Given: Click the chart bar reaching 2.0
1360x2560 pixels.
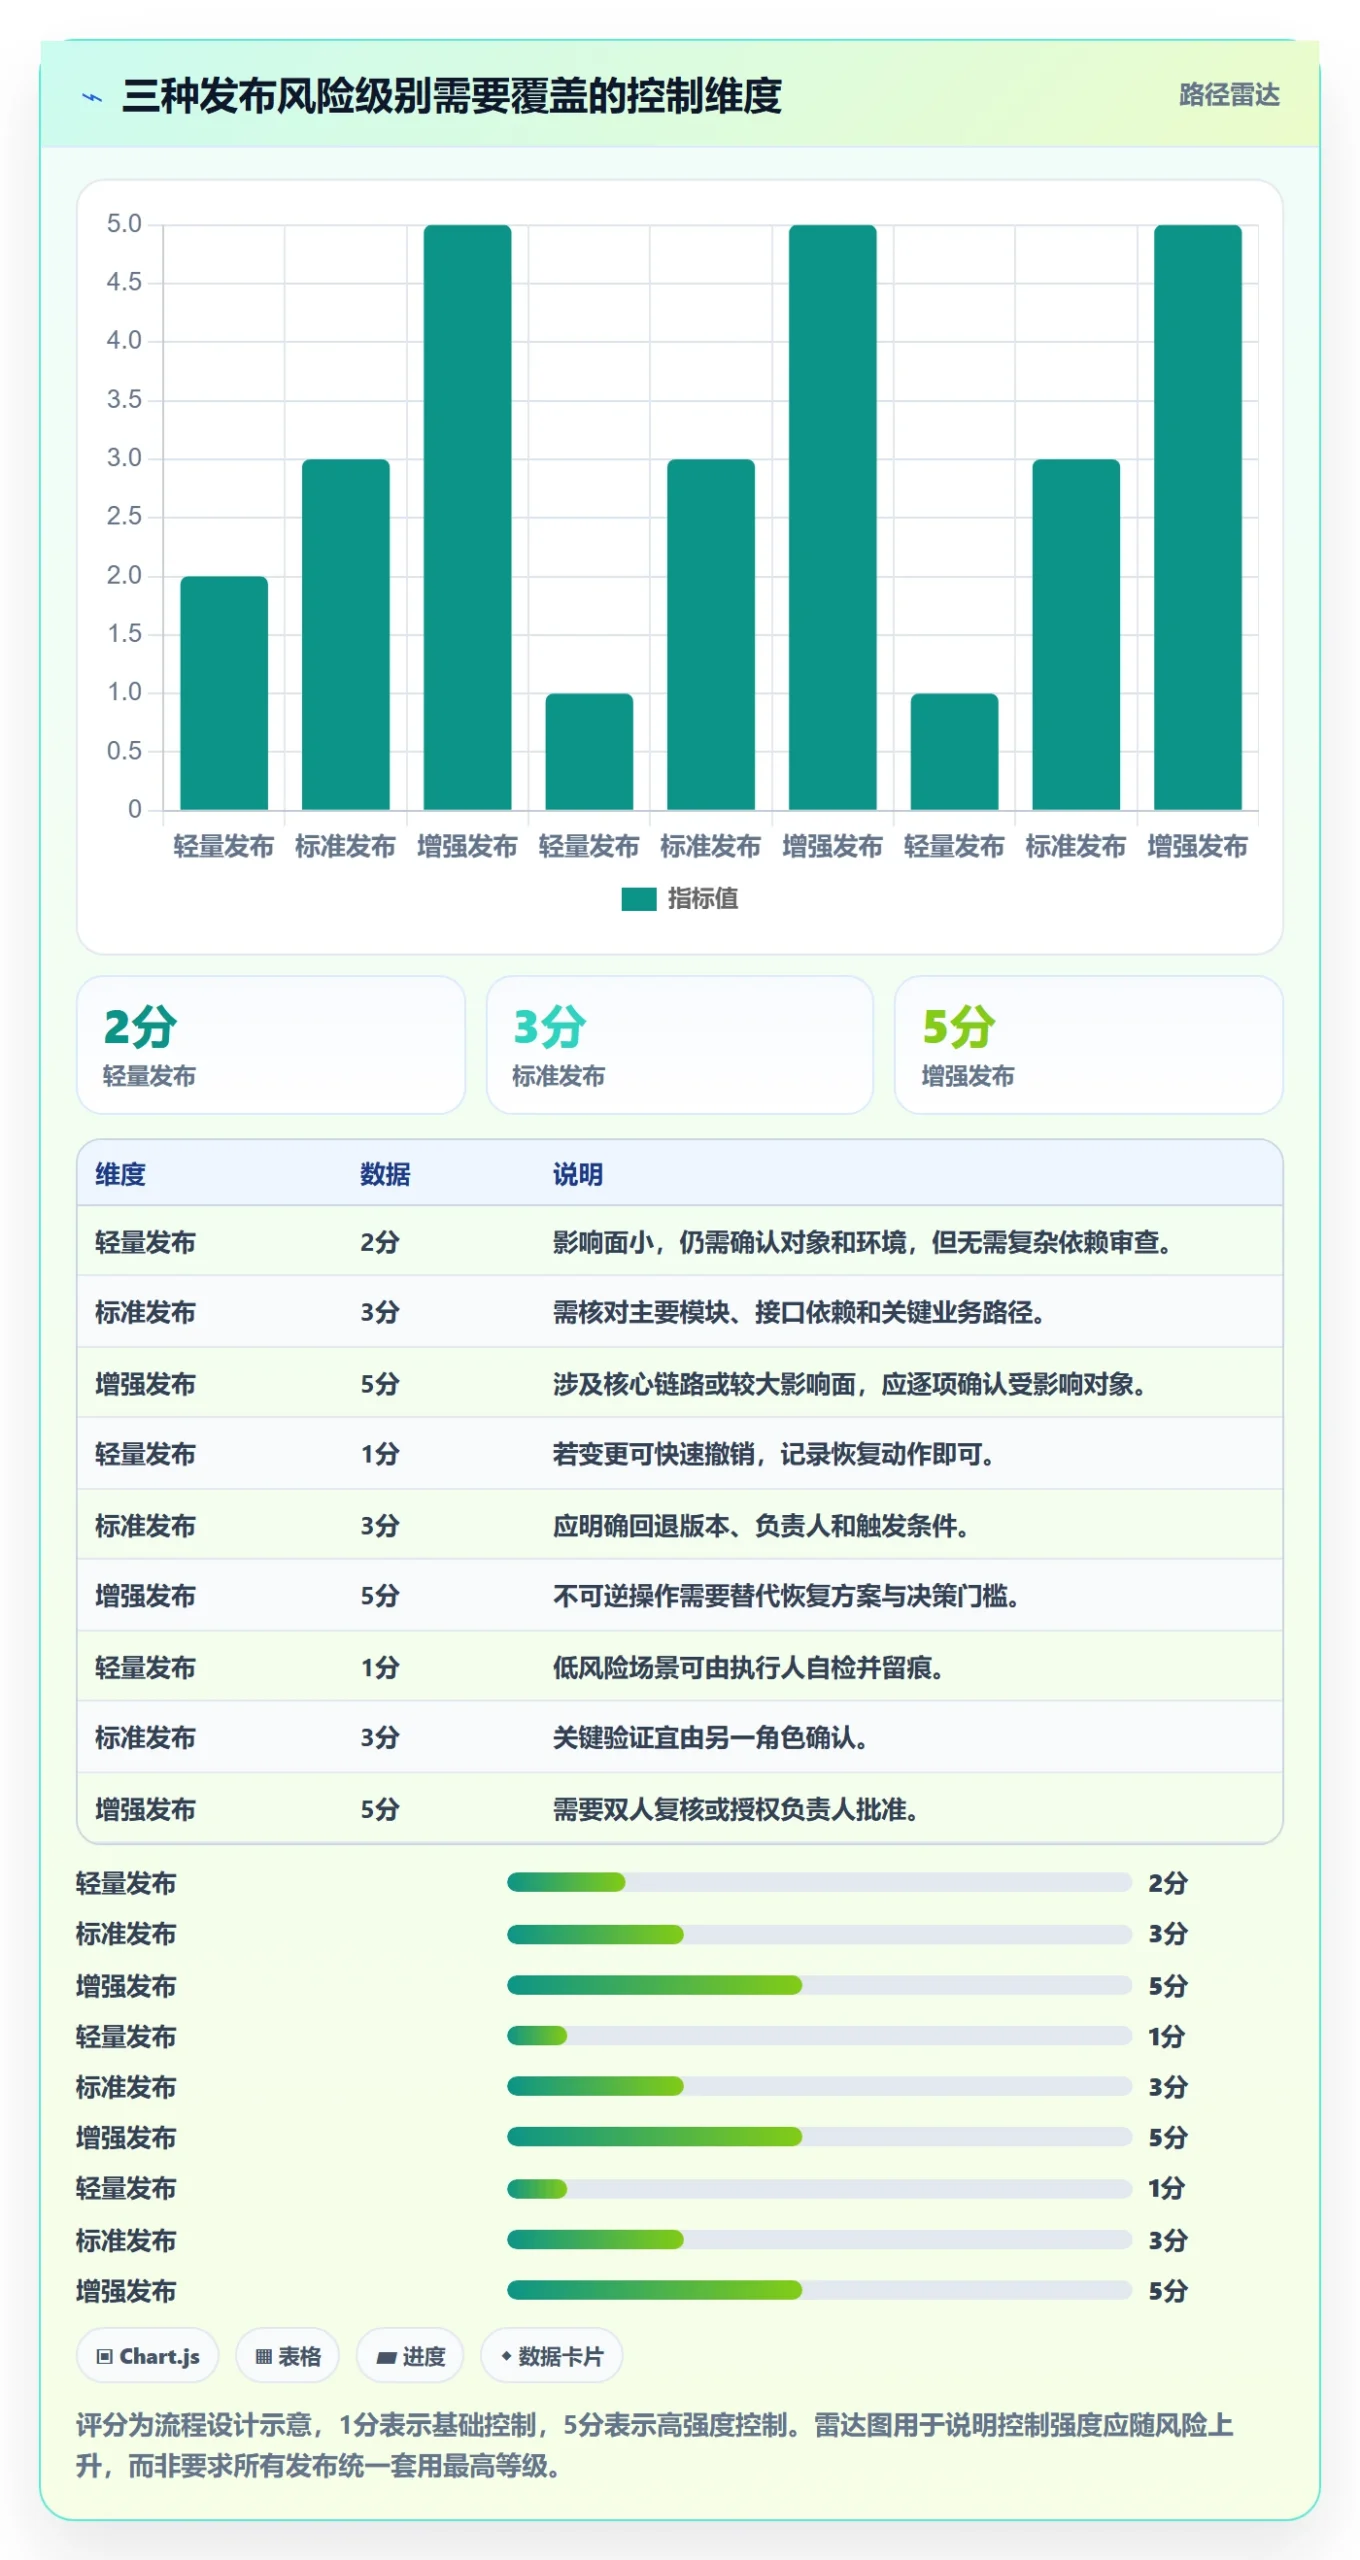Looking at the screenshot, I should 224,692.
